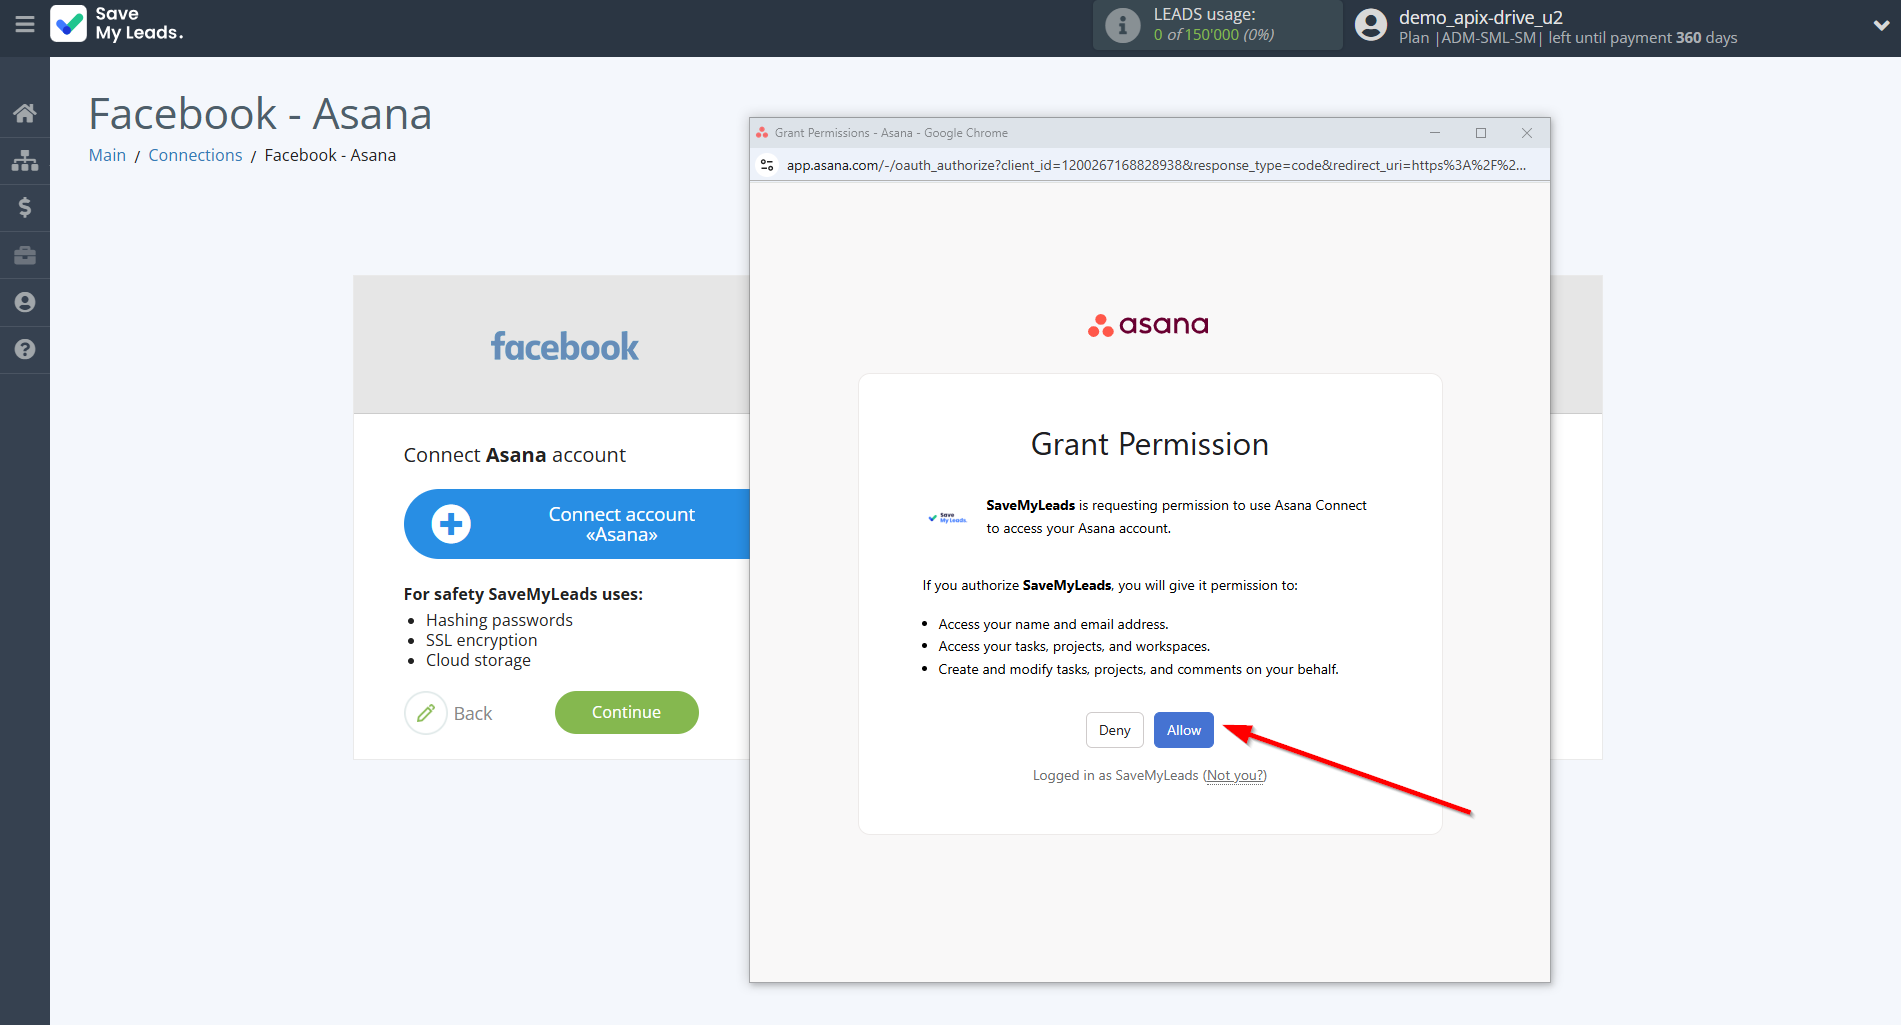Viewport: 1901px width, 1025px height.
Task: Click Connect account «Asana» button
Action: point(578,524)
